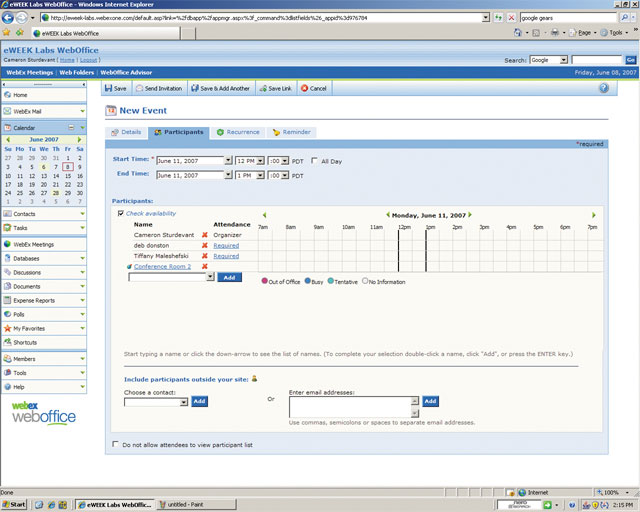Viewport: 640px width, 512px height.
Task: Click the WebOffice search text field
Action: click(x=596, y=60)
